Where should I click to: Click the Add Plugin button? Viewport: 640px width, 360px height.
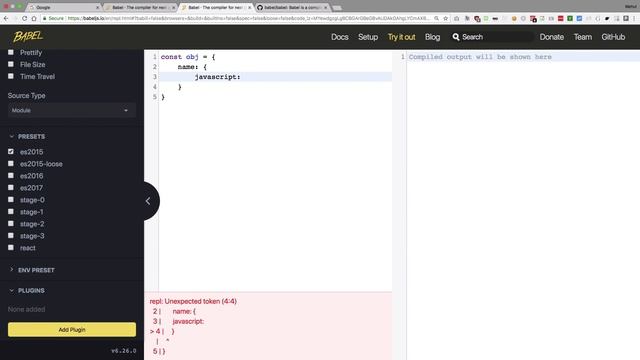pyautogui.click(x=72, y=329)
